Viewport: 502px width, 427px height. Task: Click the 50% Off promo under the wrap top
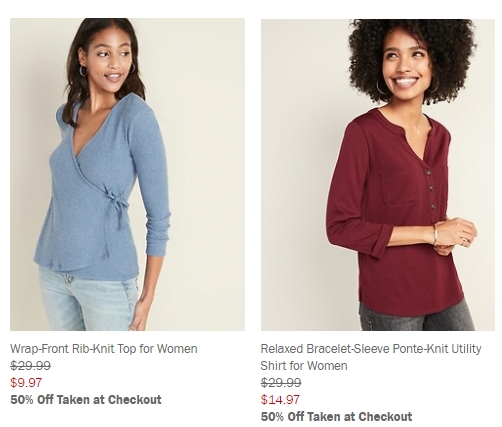pos(86,399)
